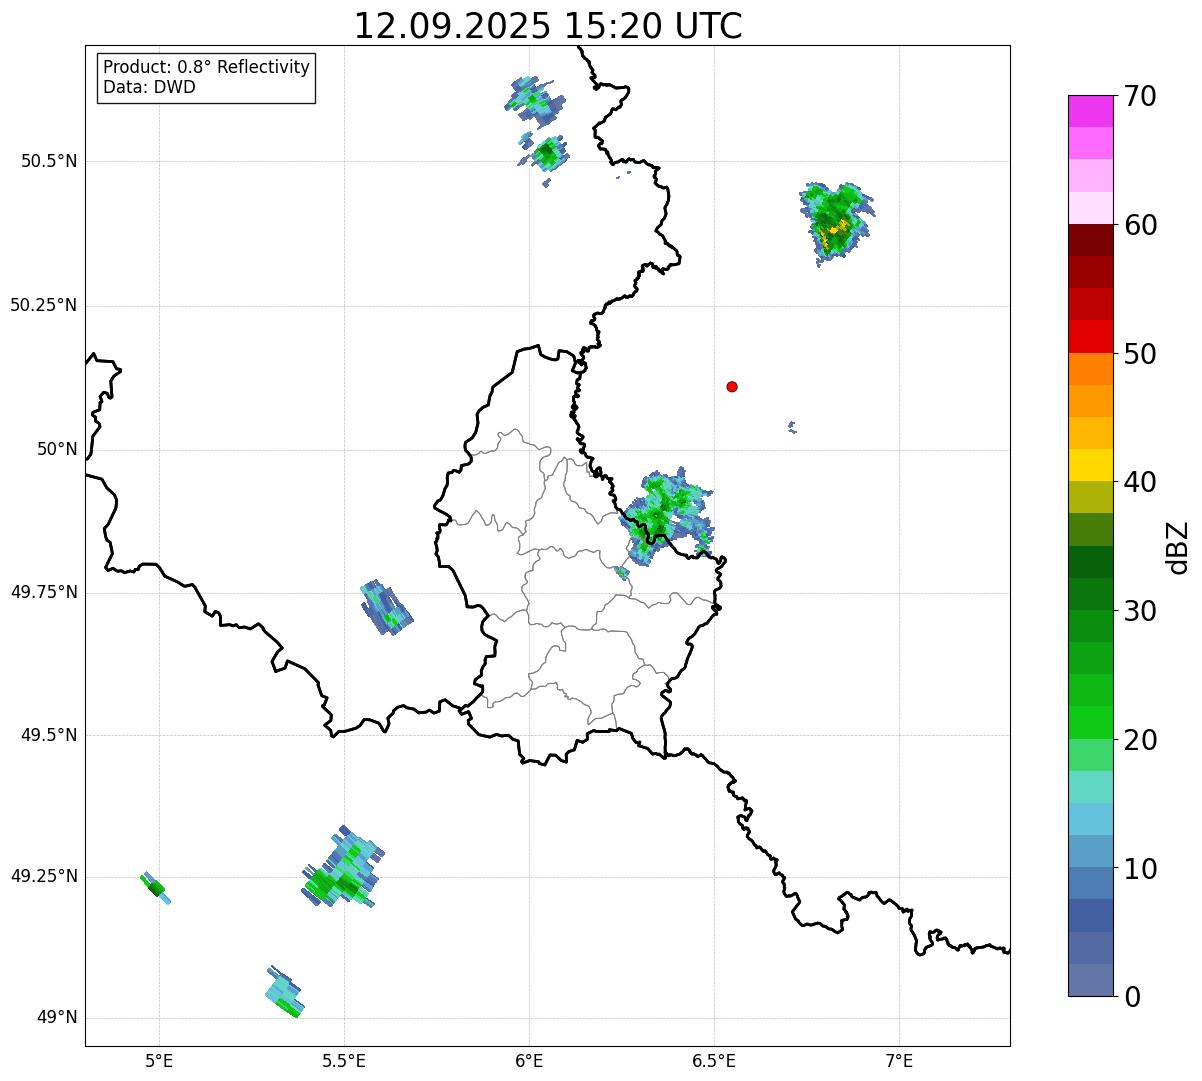Click the tiny echo speck near 6.7°E 50.05°N
1202x1081 pixels.
tap(792, 427)
